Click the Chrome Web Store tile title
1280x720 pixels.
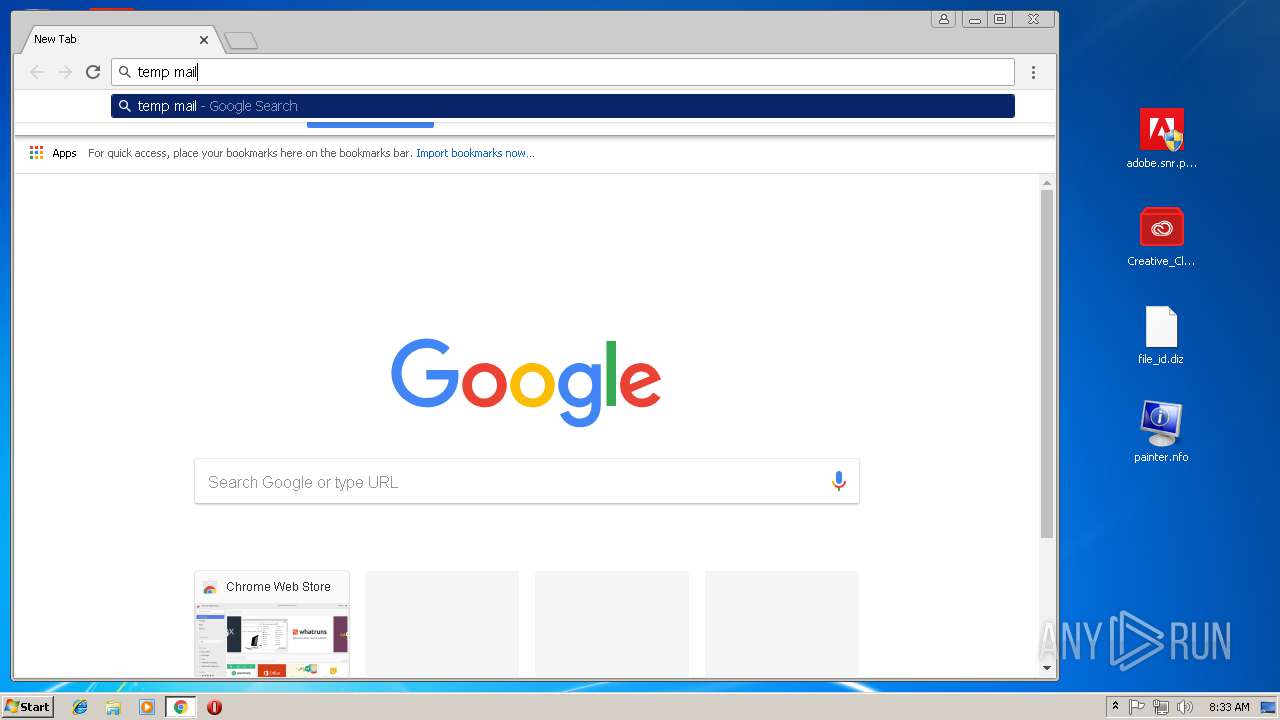point(278,587)
